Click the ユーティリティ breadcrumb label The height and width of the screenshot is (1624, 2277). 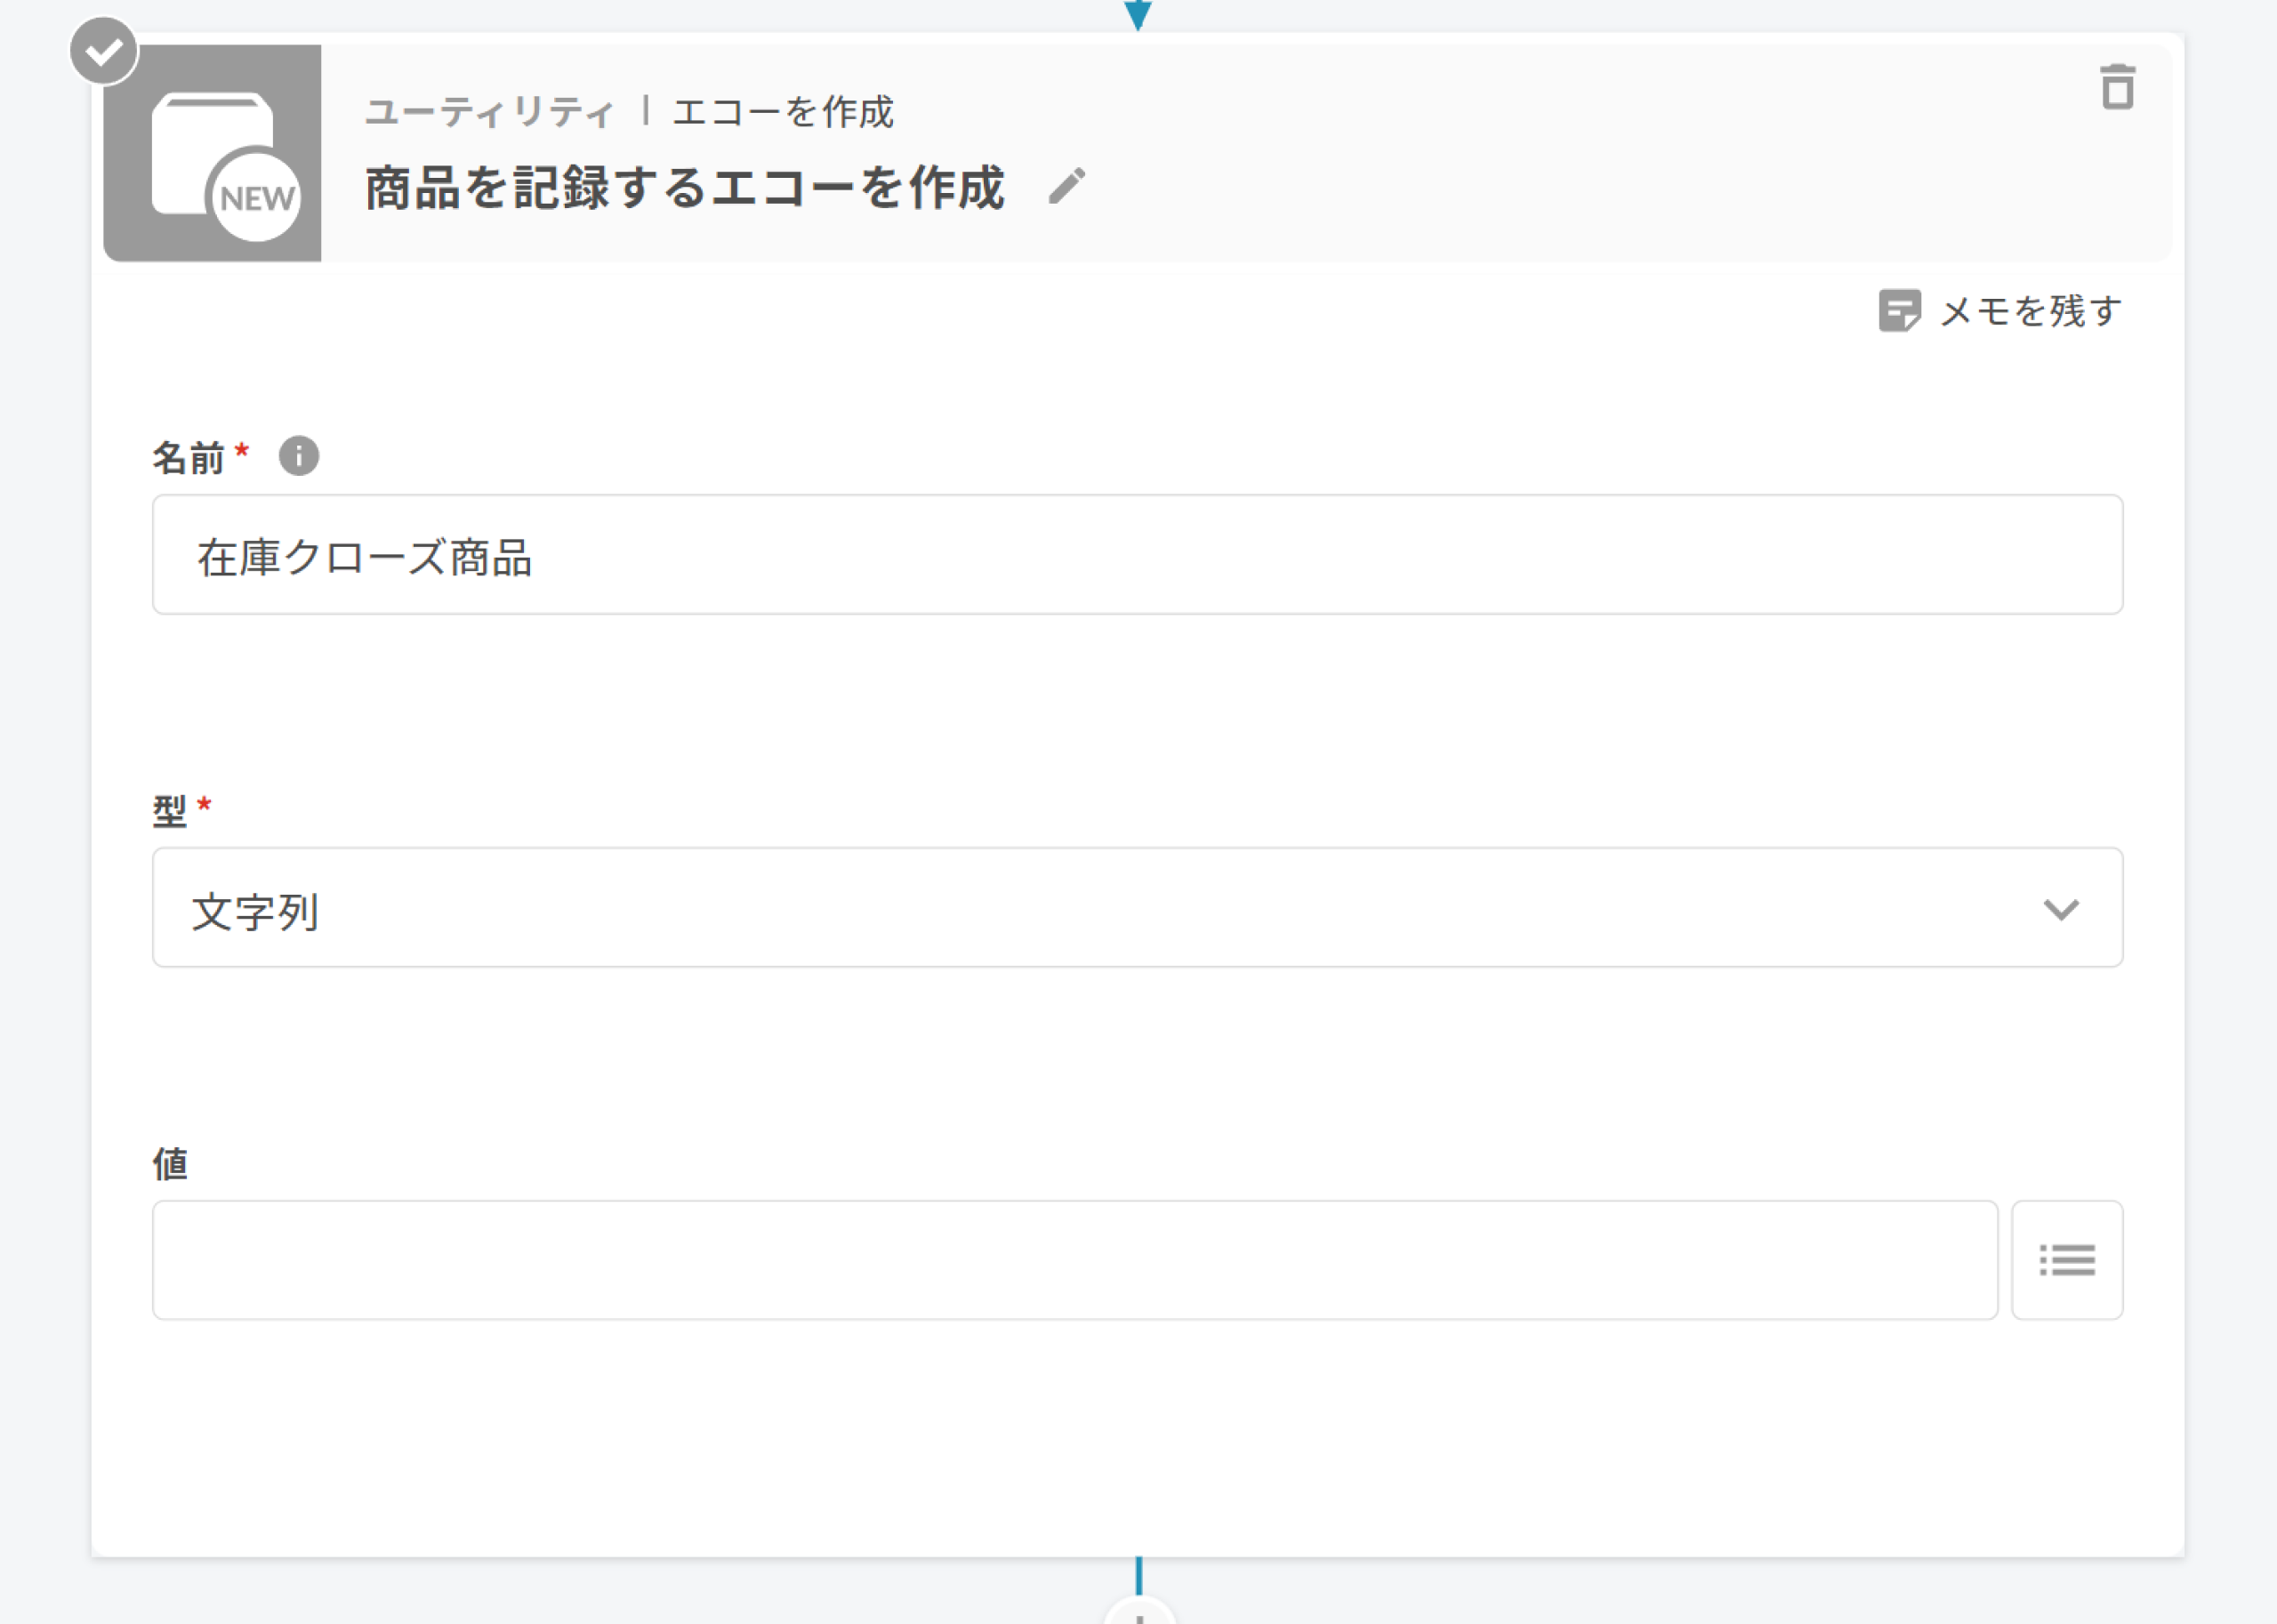tap(489, 112)
